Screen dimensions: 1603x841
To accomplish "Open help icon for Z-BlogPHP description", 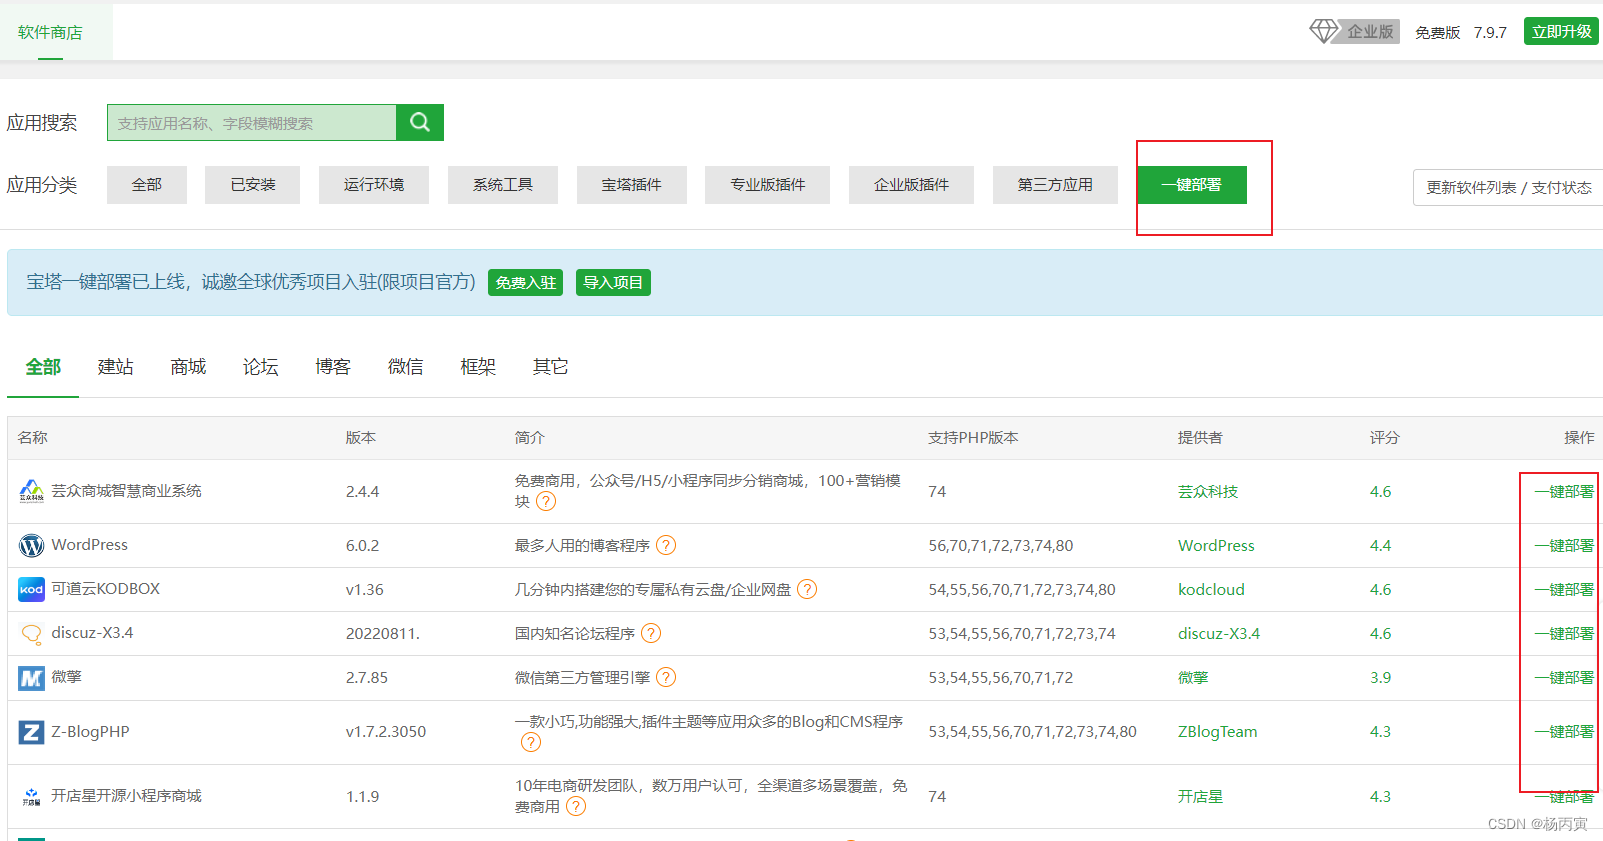I will coord(531,742).
